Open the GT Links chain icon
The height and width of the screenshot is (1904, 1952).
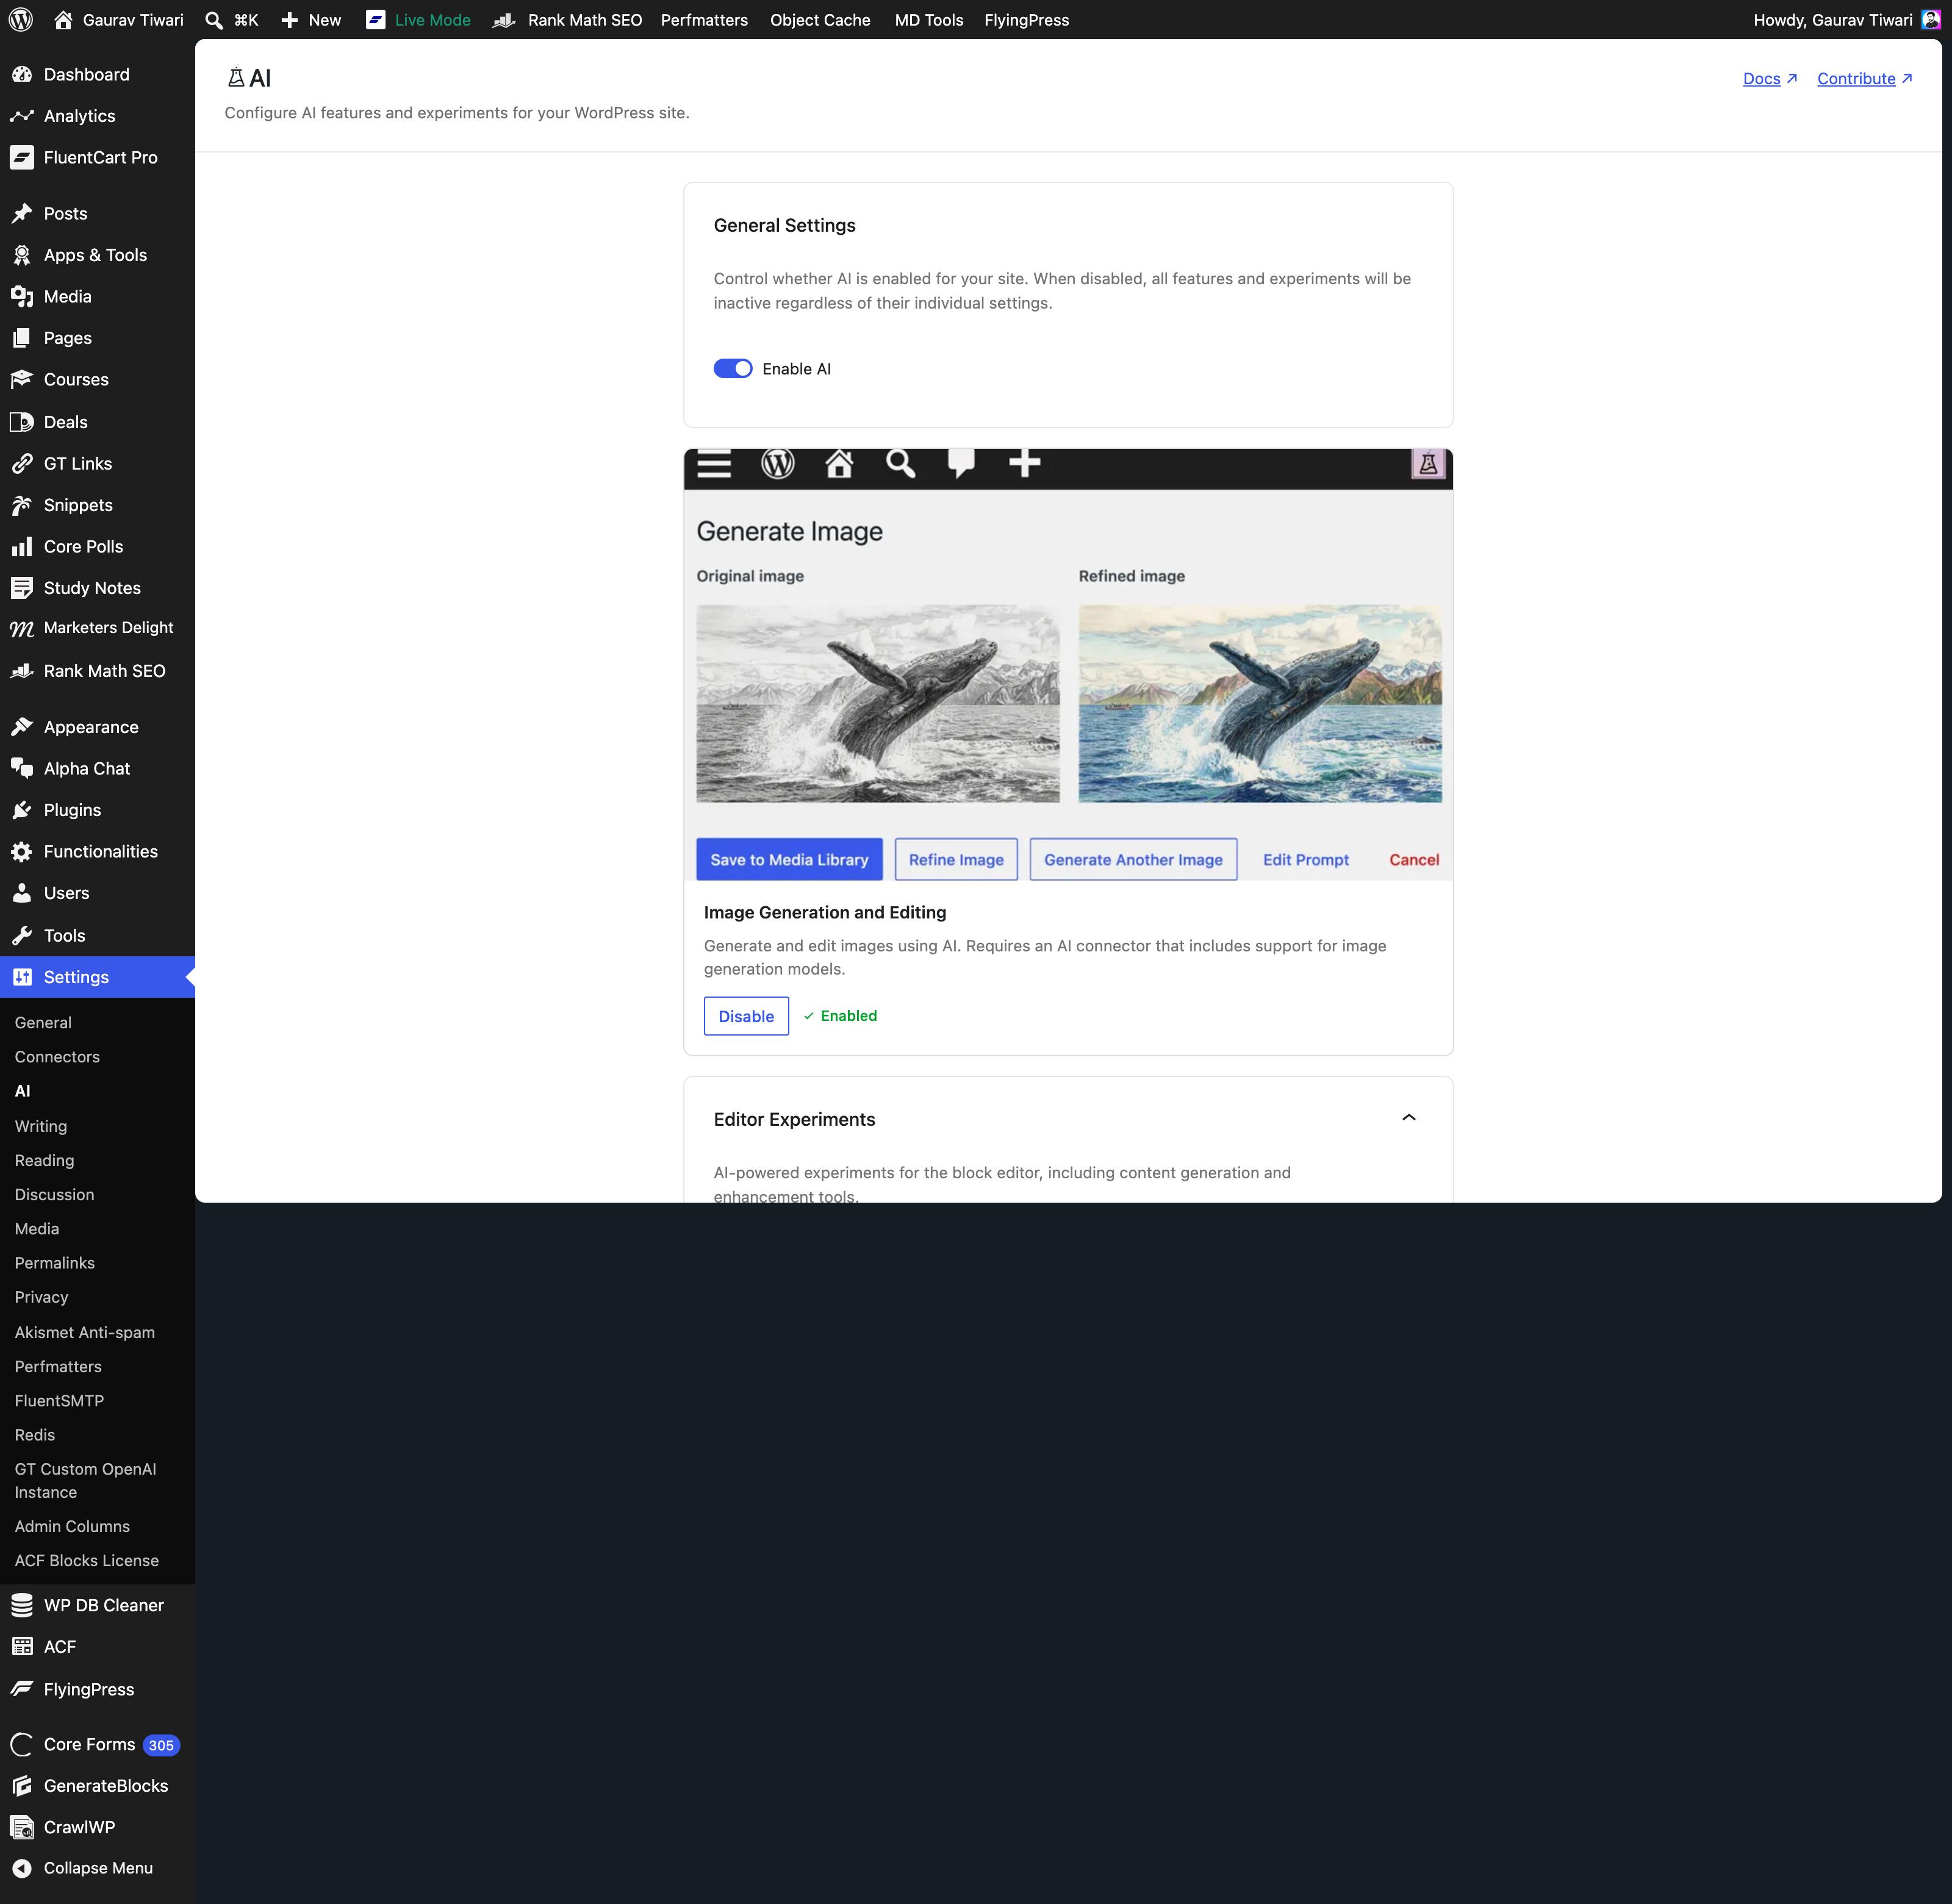pyautogui.click(x=22, y=464)
